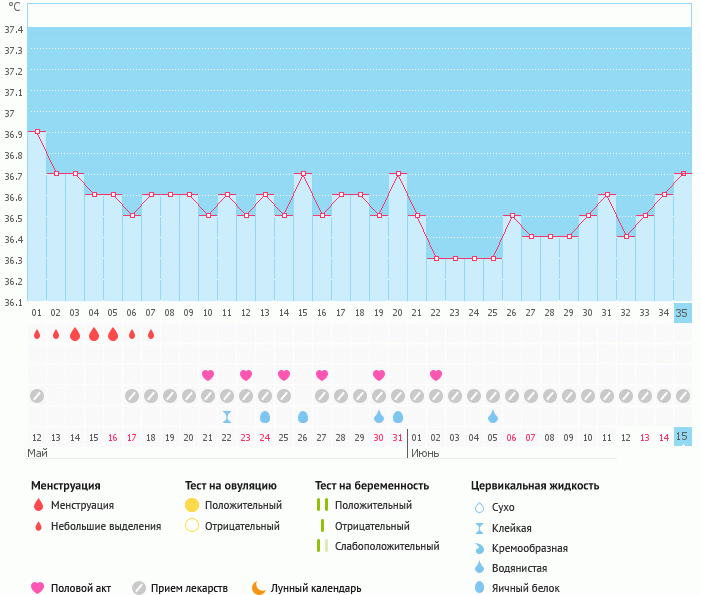The image size is (701, 595).
Task: Click the sticky fluid hourglass icon on day 11
Action: tap(227, 416)
